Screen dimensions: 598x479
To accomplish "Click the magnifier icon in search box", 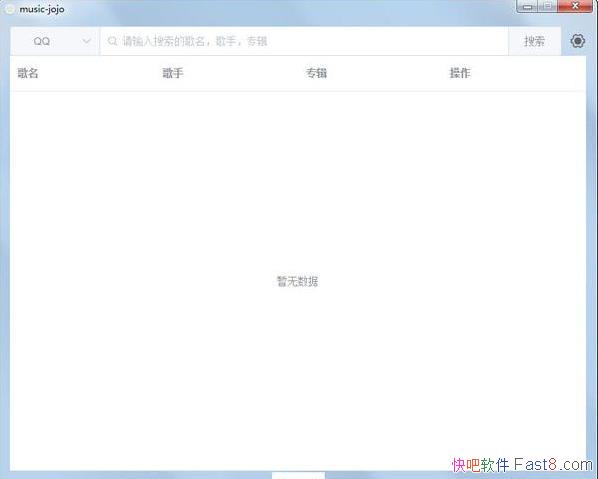I will [x=112, y=41].
